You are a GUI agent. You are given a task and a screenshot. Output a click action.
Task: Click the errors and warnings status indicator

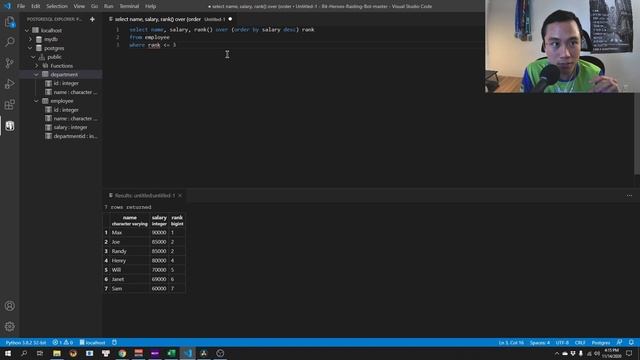pos(62,342)
